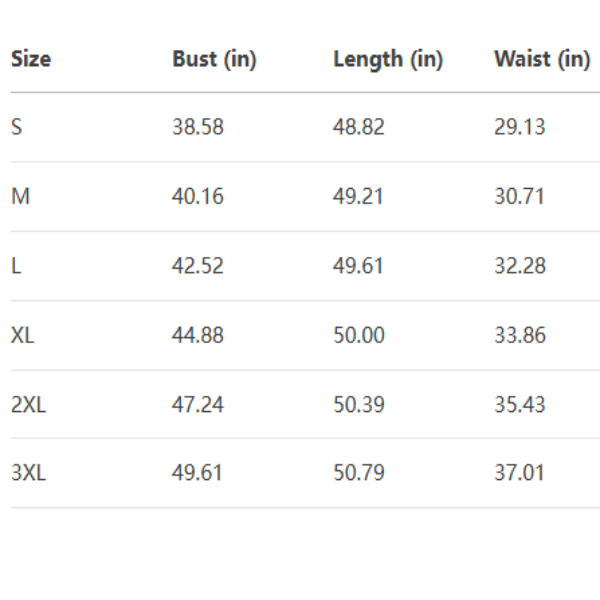
Task: Click the Size column header
Action: click(31, 59)
